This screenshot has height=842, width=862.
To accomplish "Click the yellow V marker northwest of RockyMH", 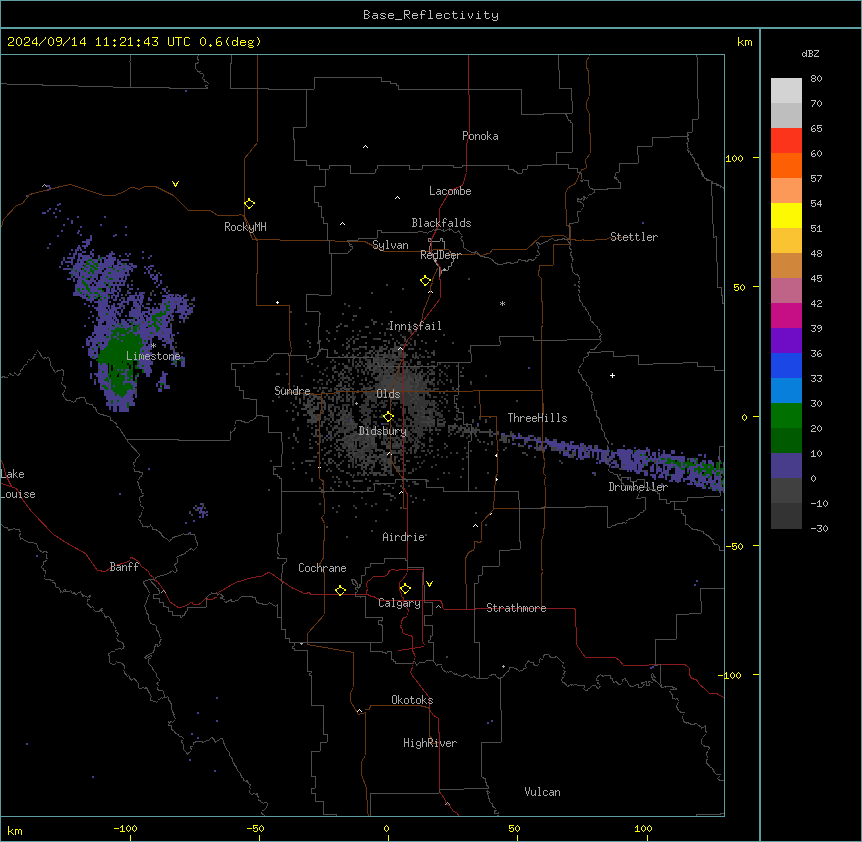I will click(x=175, y=184).
